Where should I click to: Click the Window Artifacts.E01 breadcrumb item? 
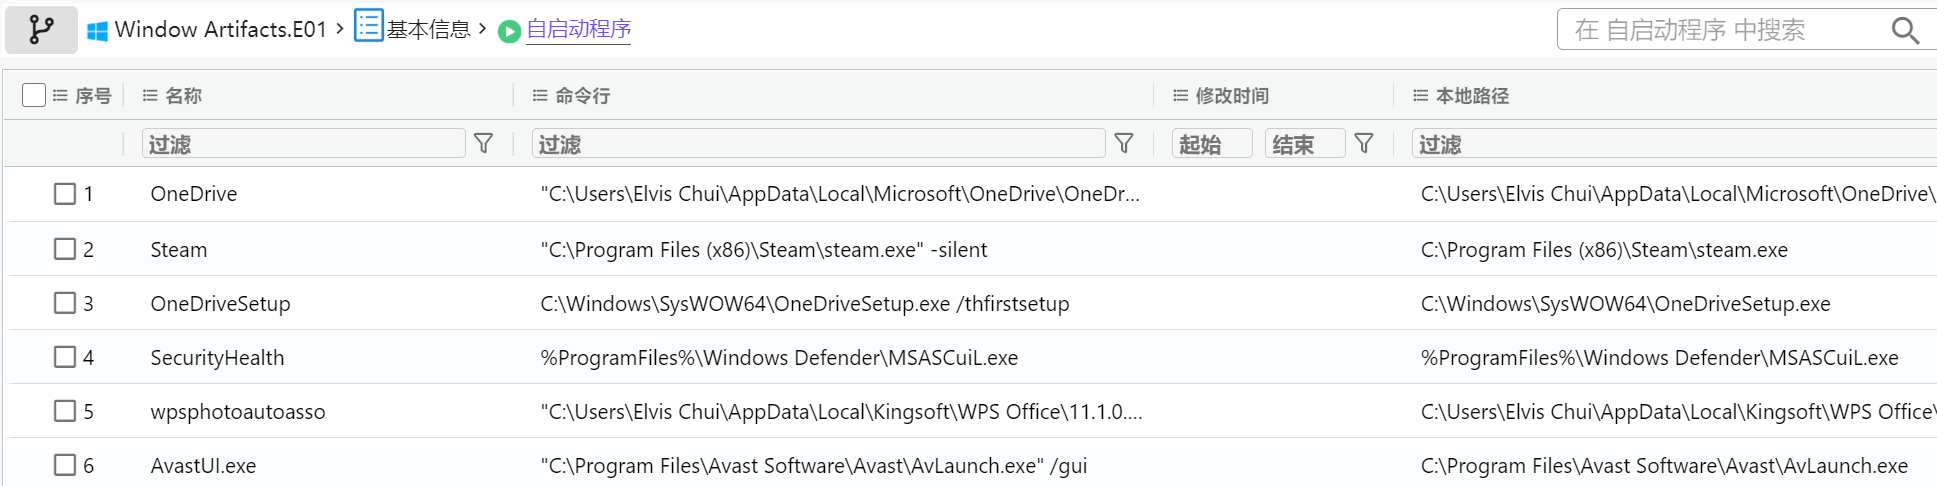click(220, 30)
